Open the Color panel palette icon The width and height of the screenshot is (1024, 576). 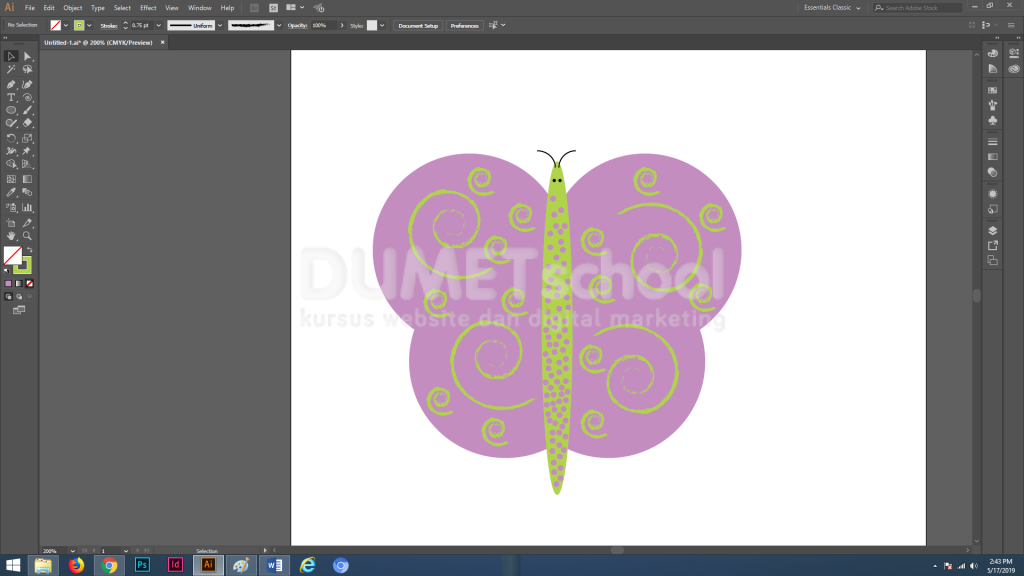(x=993, y=54)
